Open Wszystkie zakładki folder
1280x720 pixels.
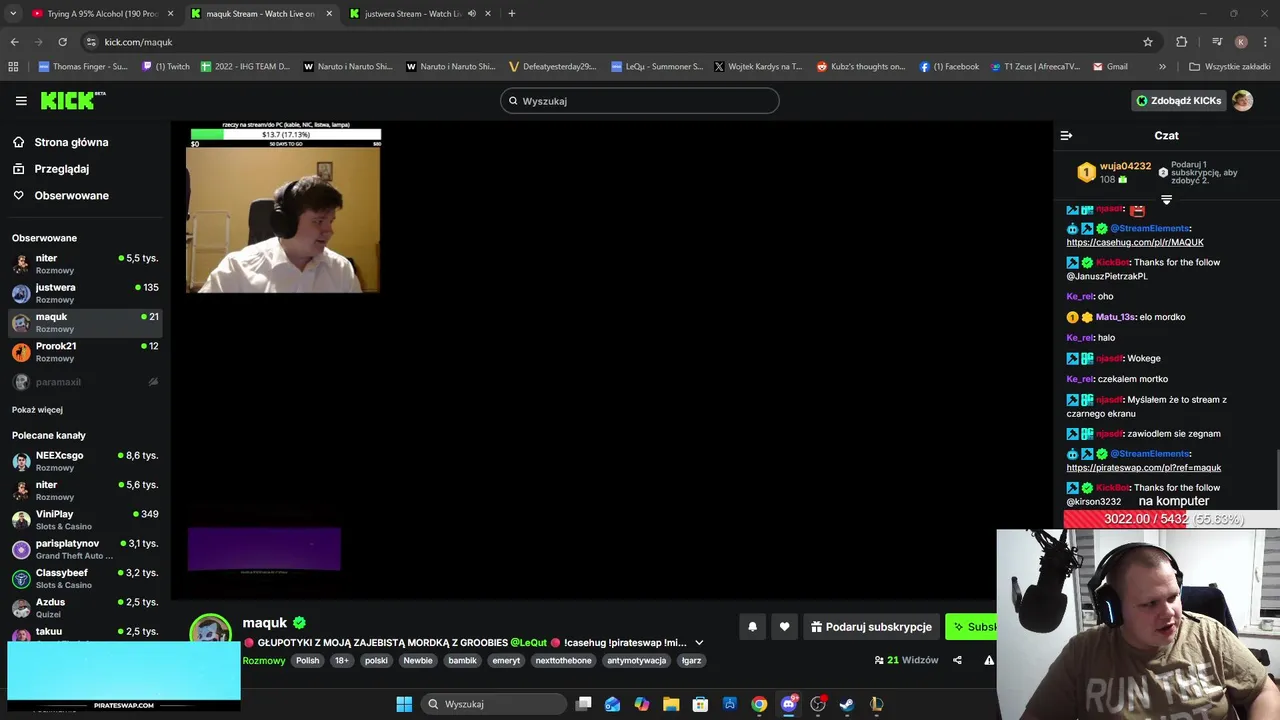tap(1229, 67)
